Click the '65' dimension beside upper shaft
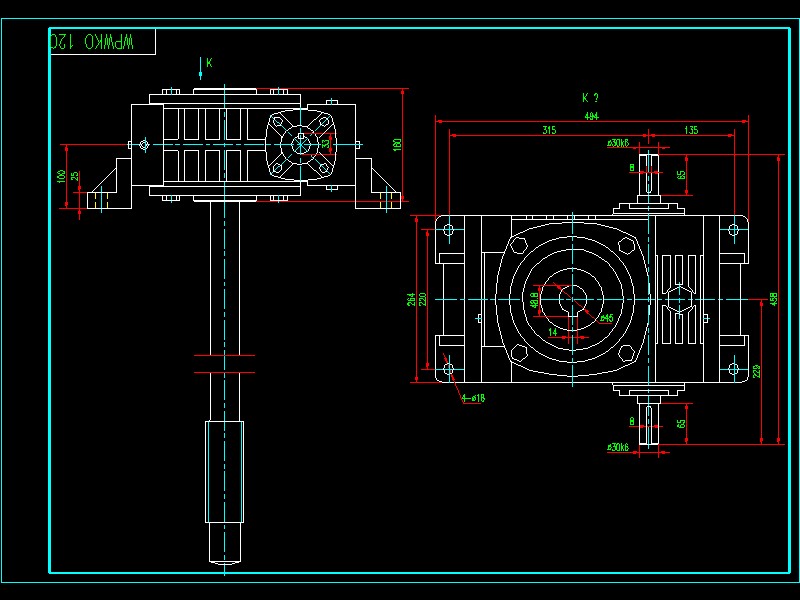Screen dimensions: 800x600 [681, 175]
